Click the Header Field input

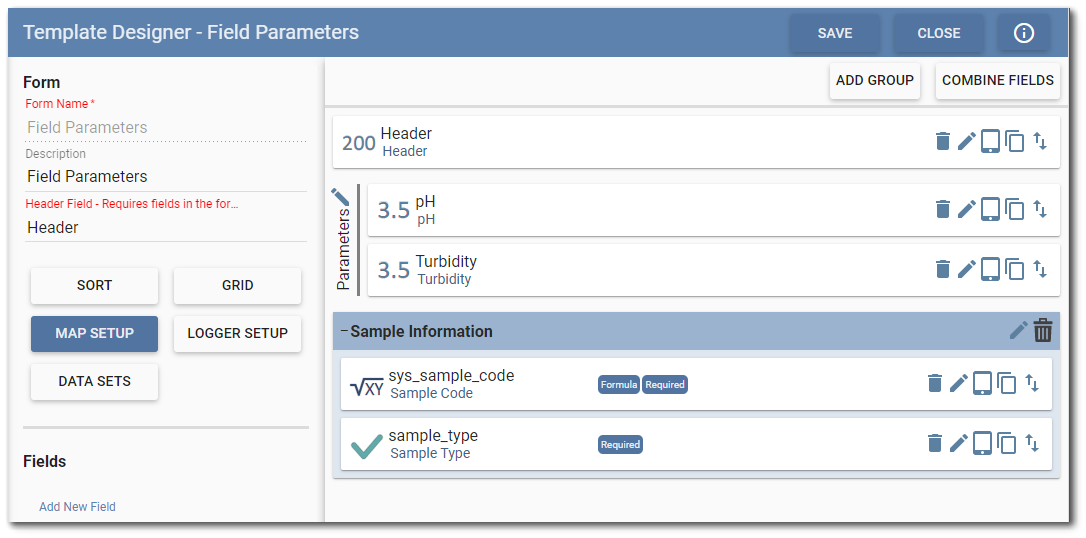[x=165, y=227]
